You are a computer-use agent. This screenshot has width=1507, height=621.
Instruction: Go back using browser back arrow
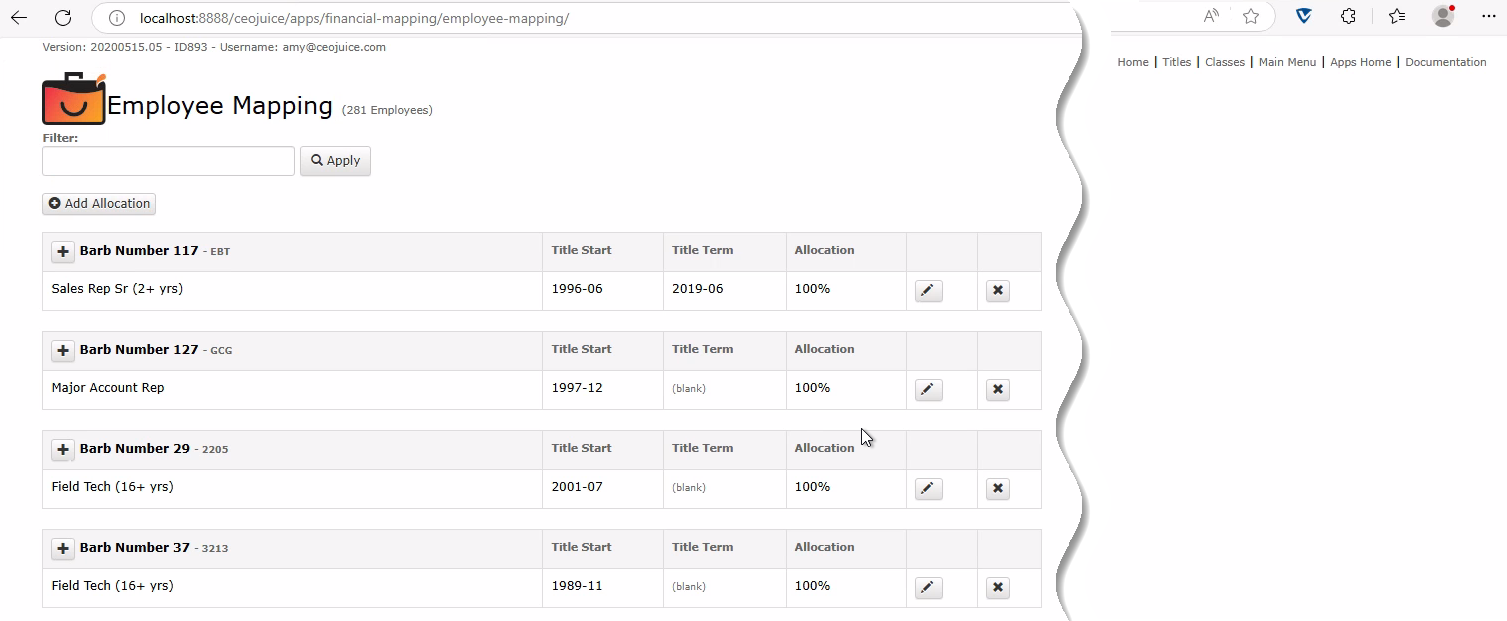[18, 17]
